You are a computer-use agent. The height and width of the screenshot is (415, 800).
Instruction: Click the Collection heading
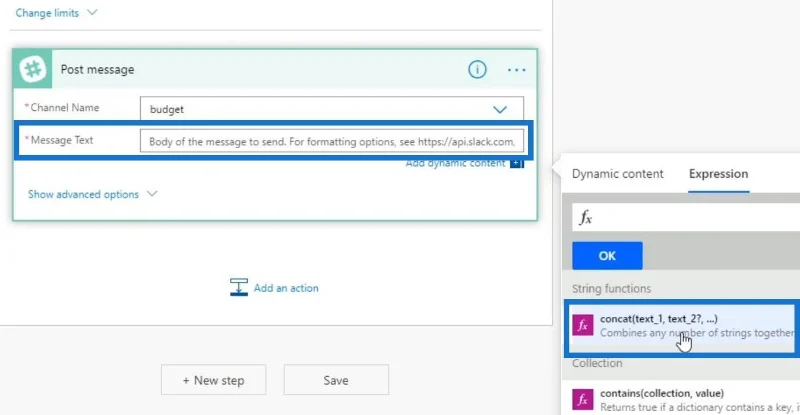(x=597, y=363)
